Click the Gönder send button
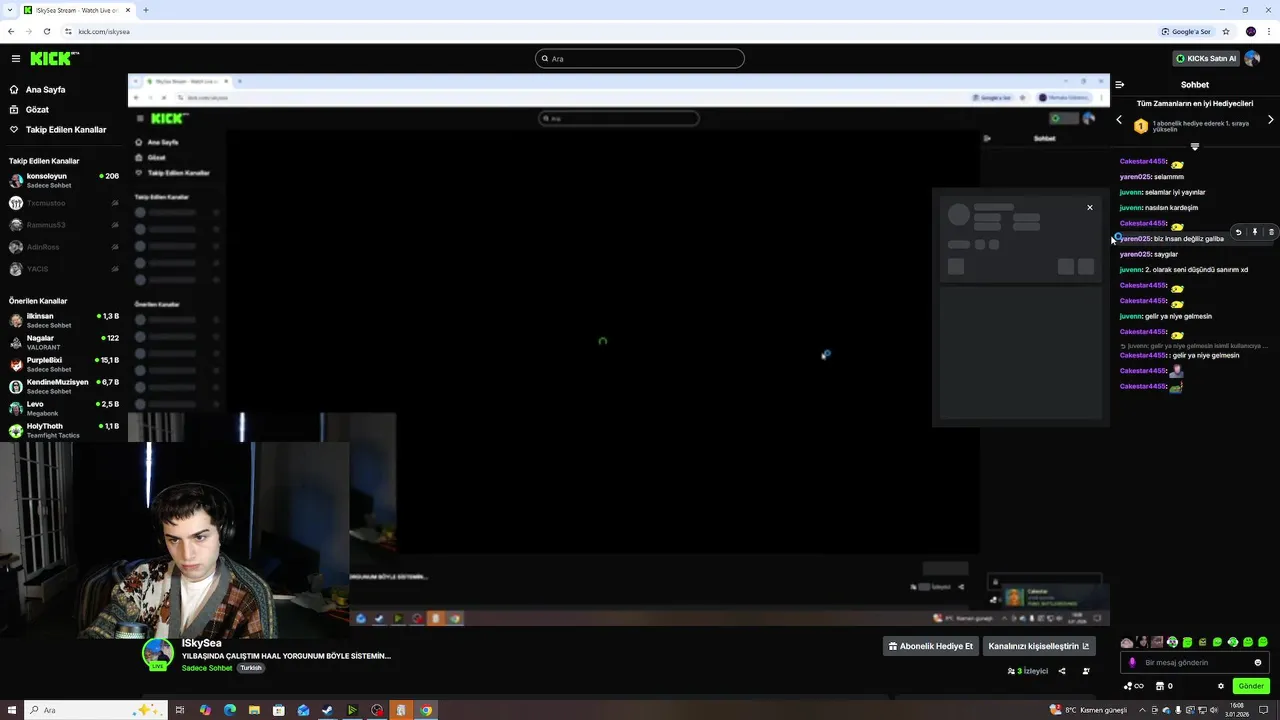Viewport: 1280px width, 720px height. click(1251, 686)
